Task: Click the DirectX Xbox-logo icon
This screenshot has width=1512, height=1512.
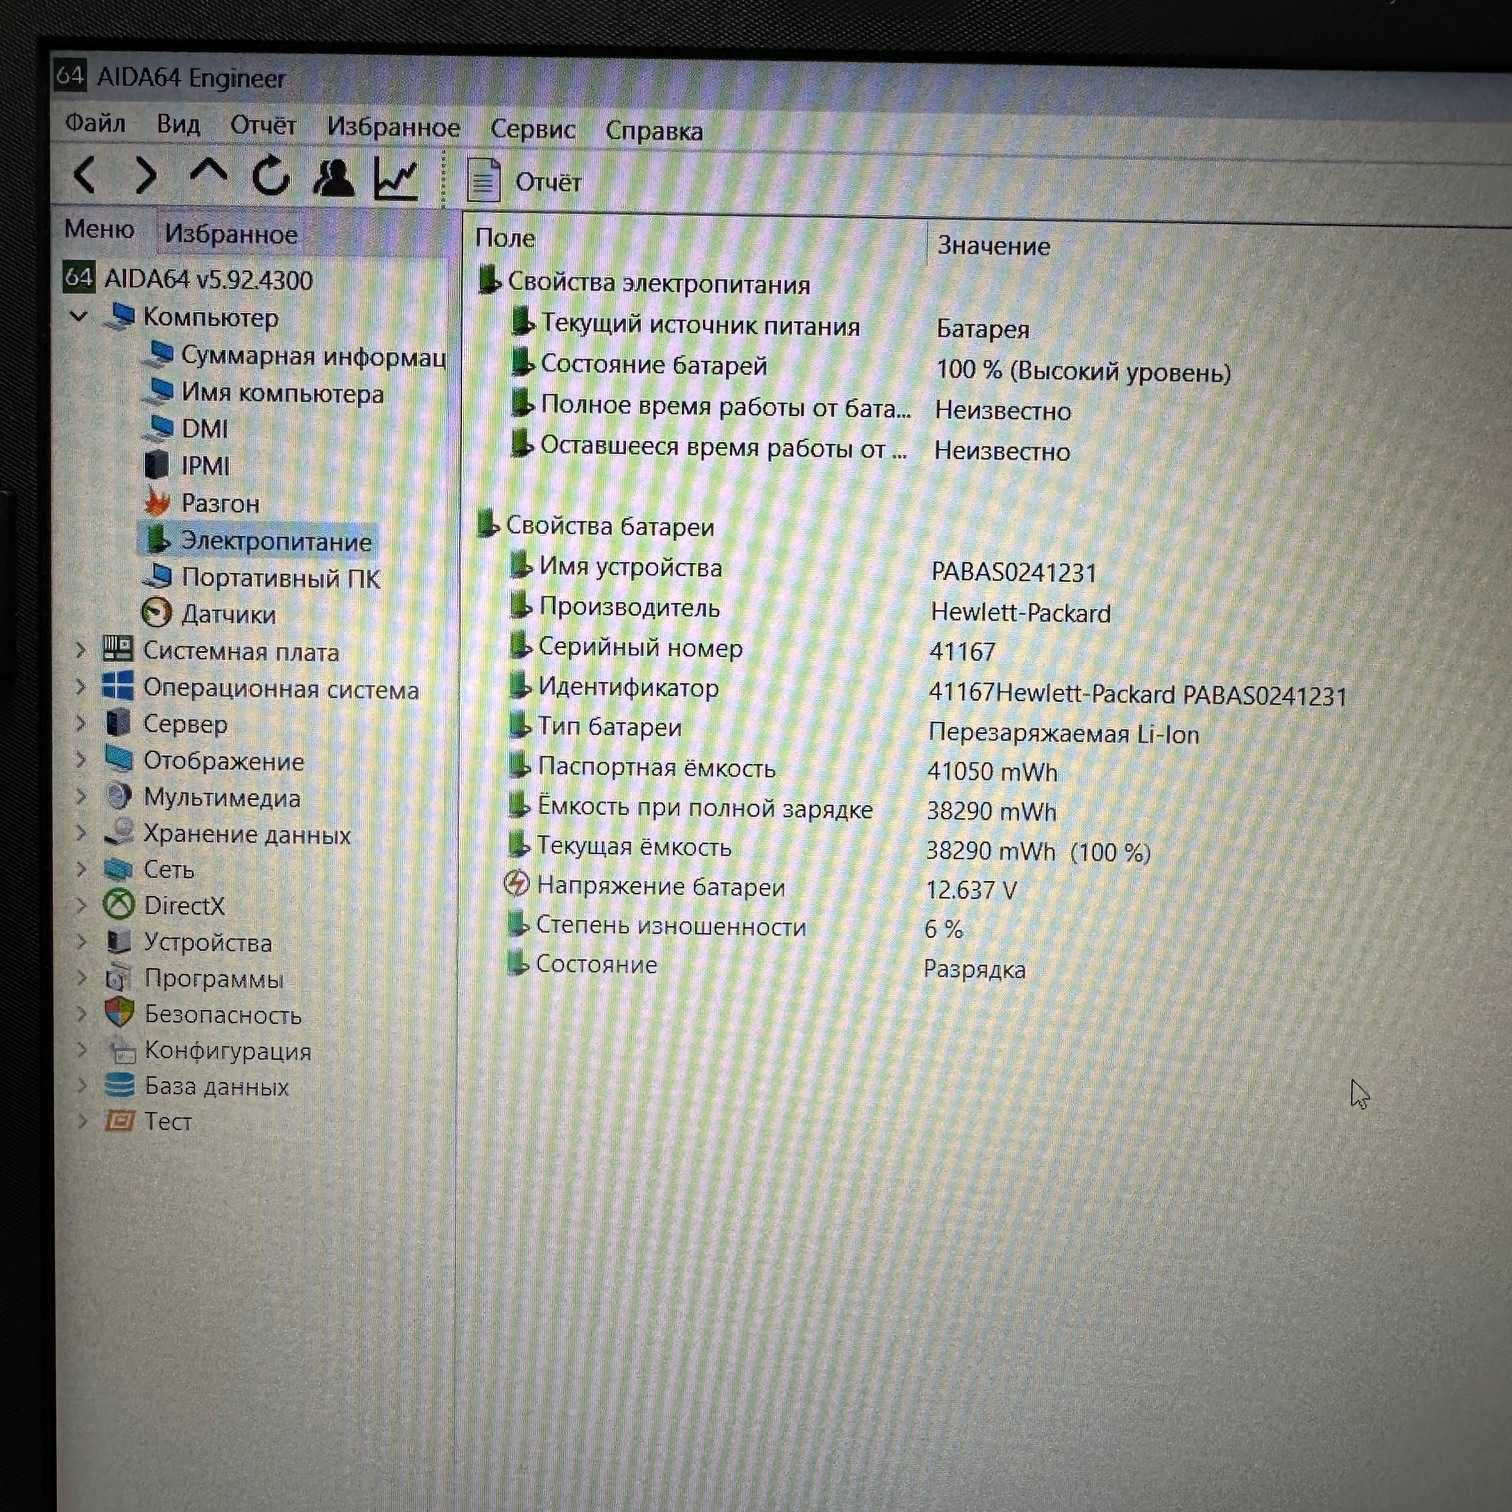Action: pos(119,905)
